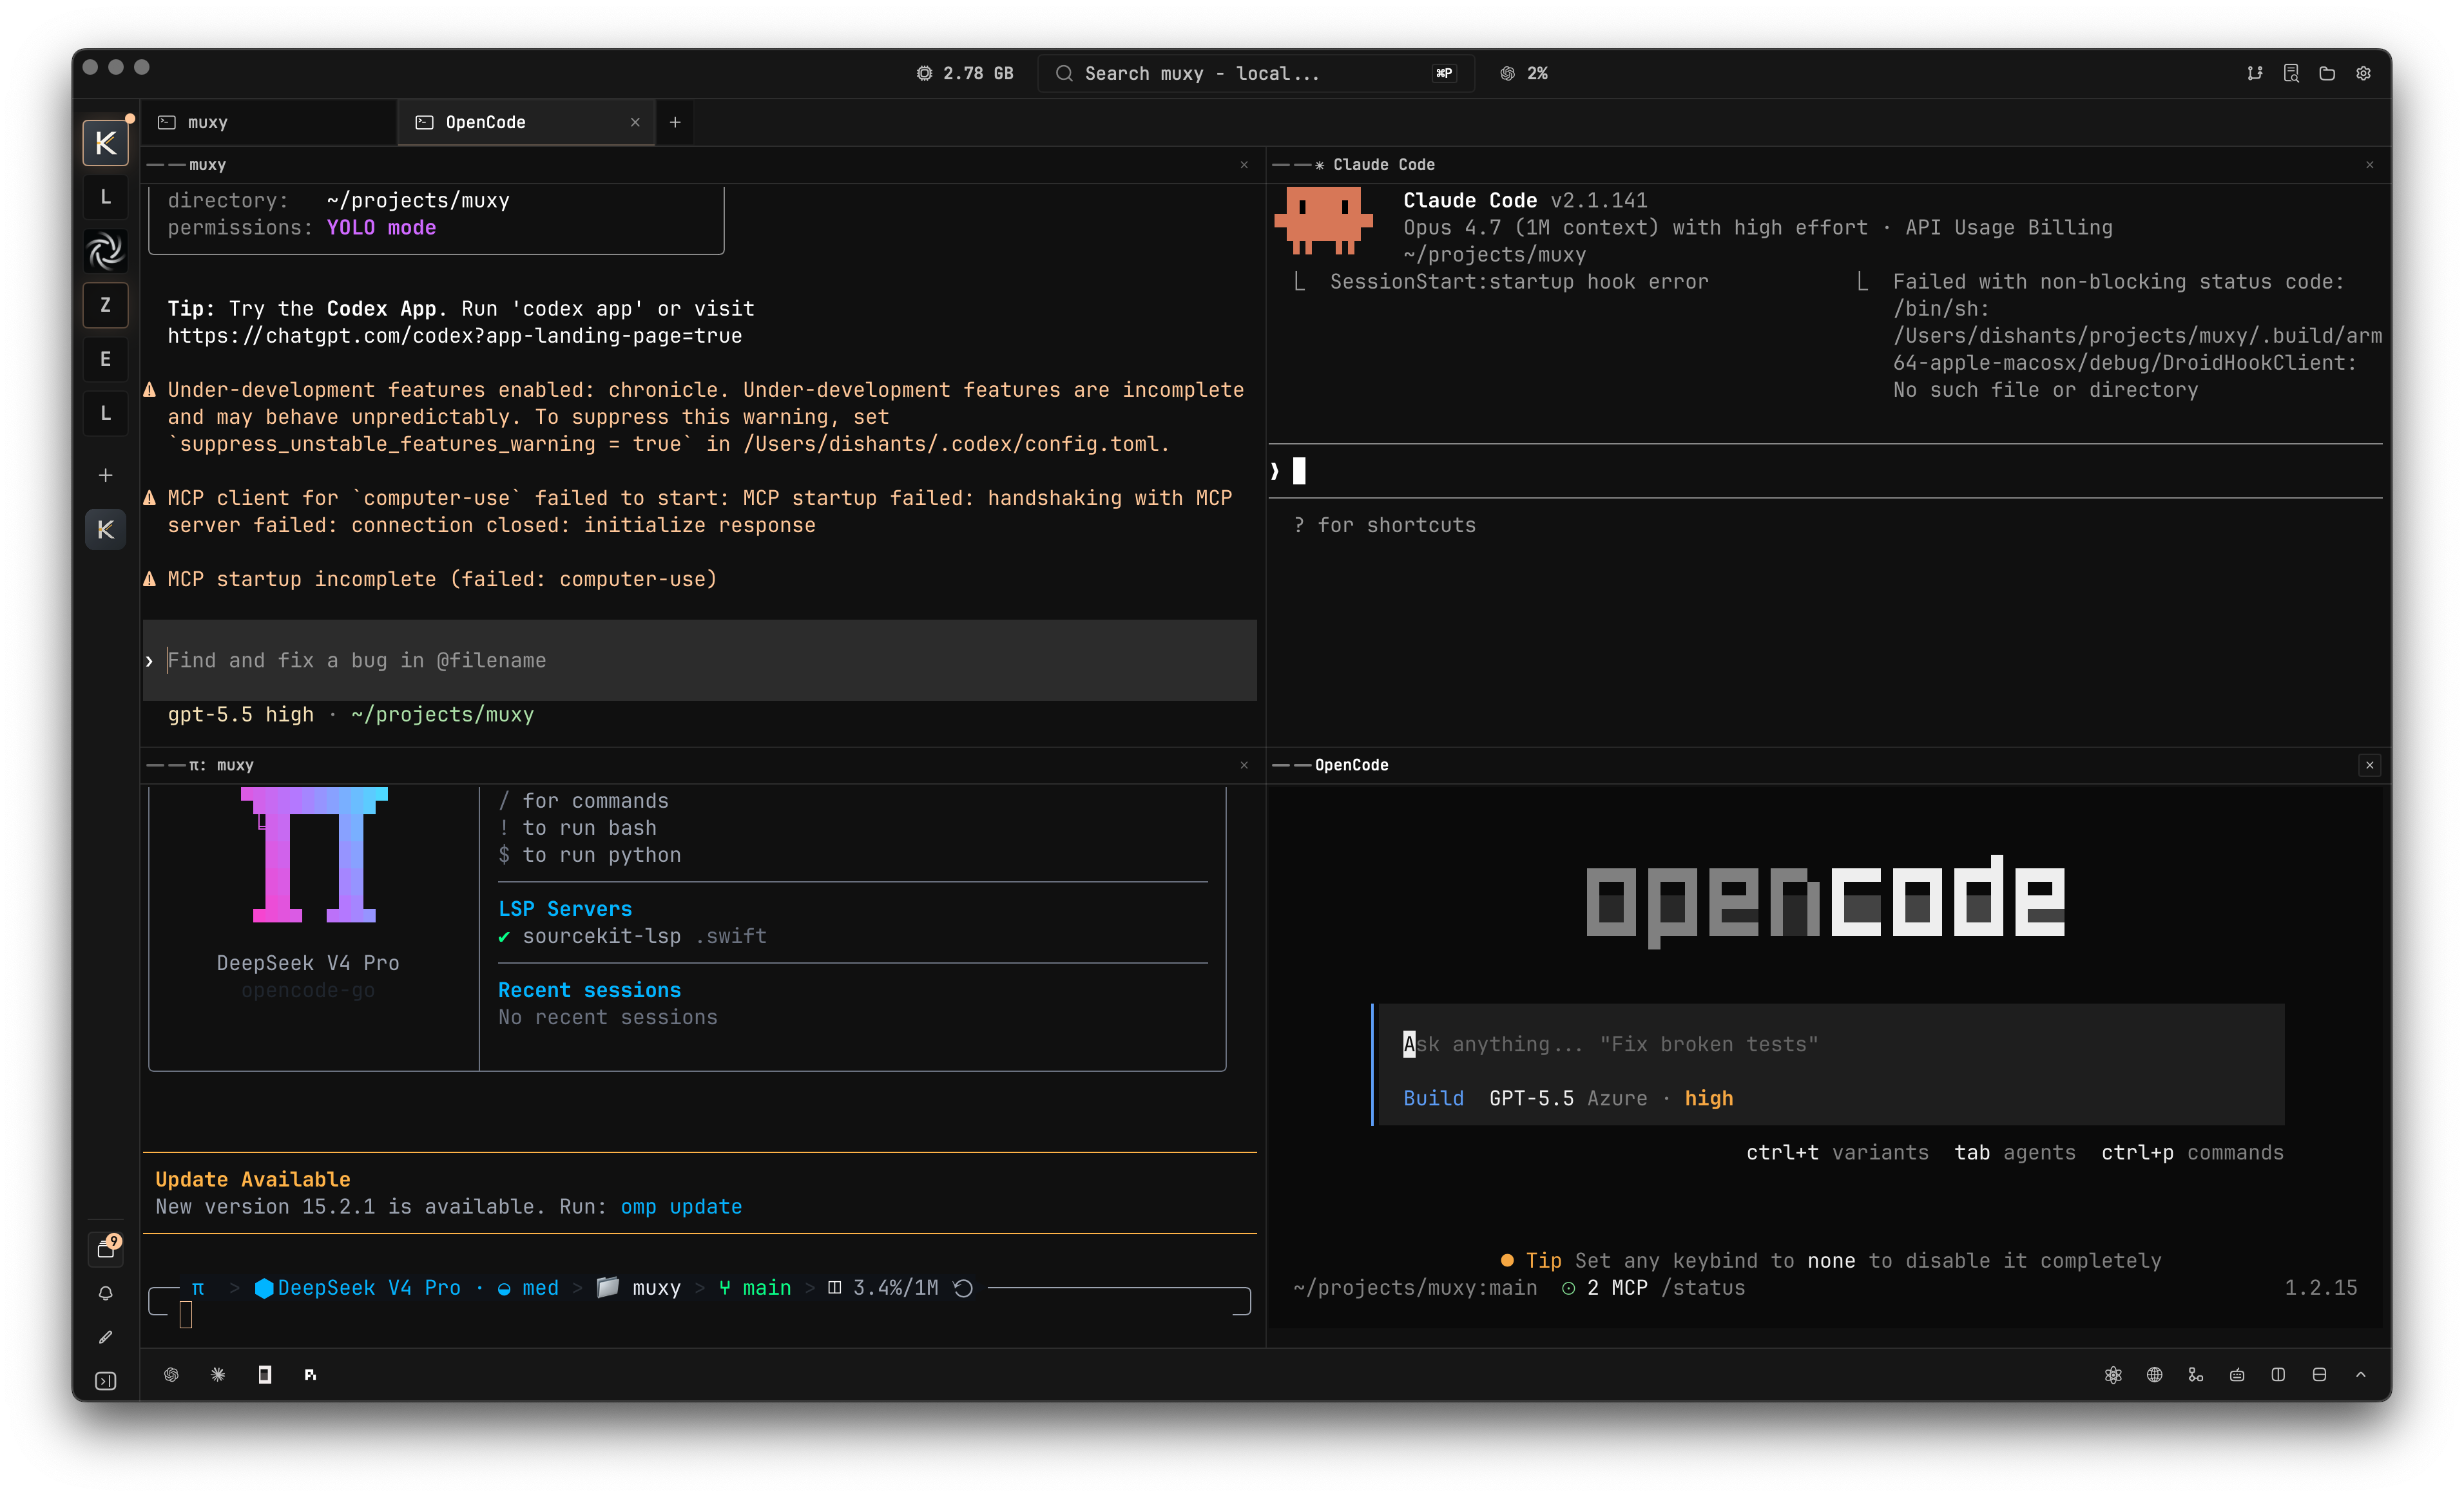Switch to the swirl-logo project in sidebar
This screenshot has width=2464, height=1497.
click(x=105, y=251)
